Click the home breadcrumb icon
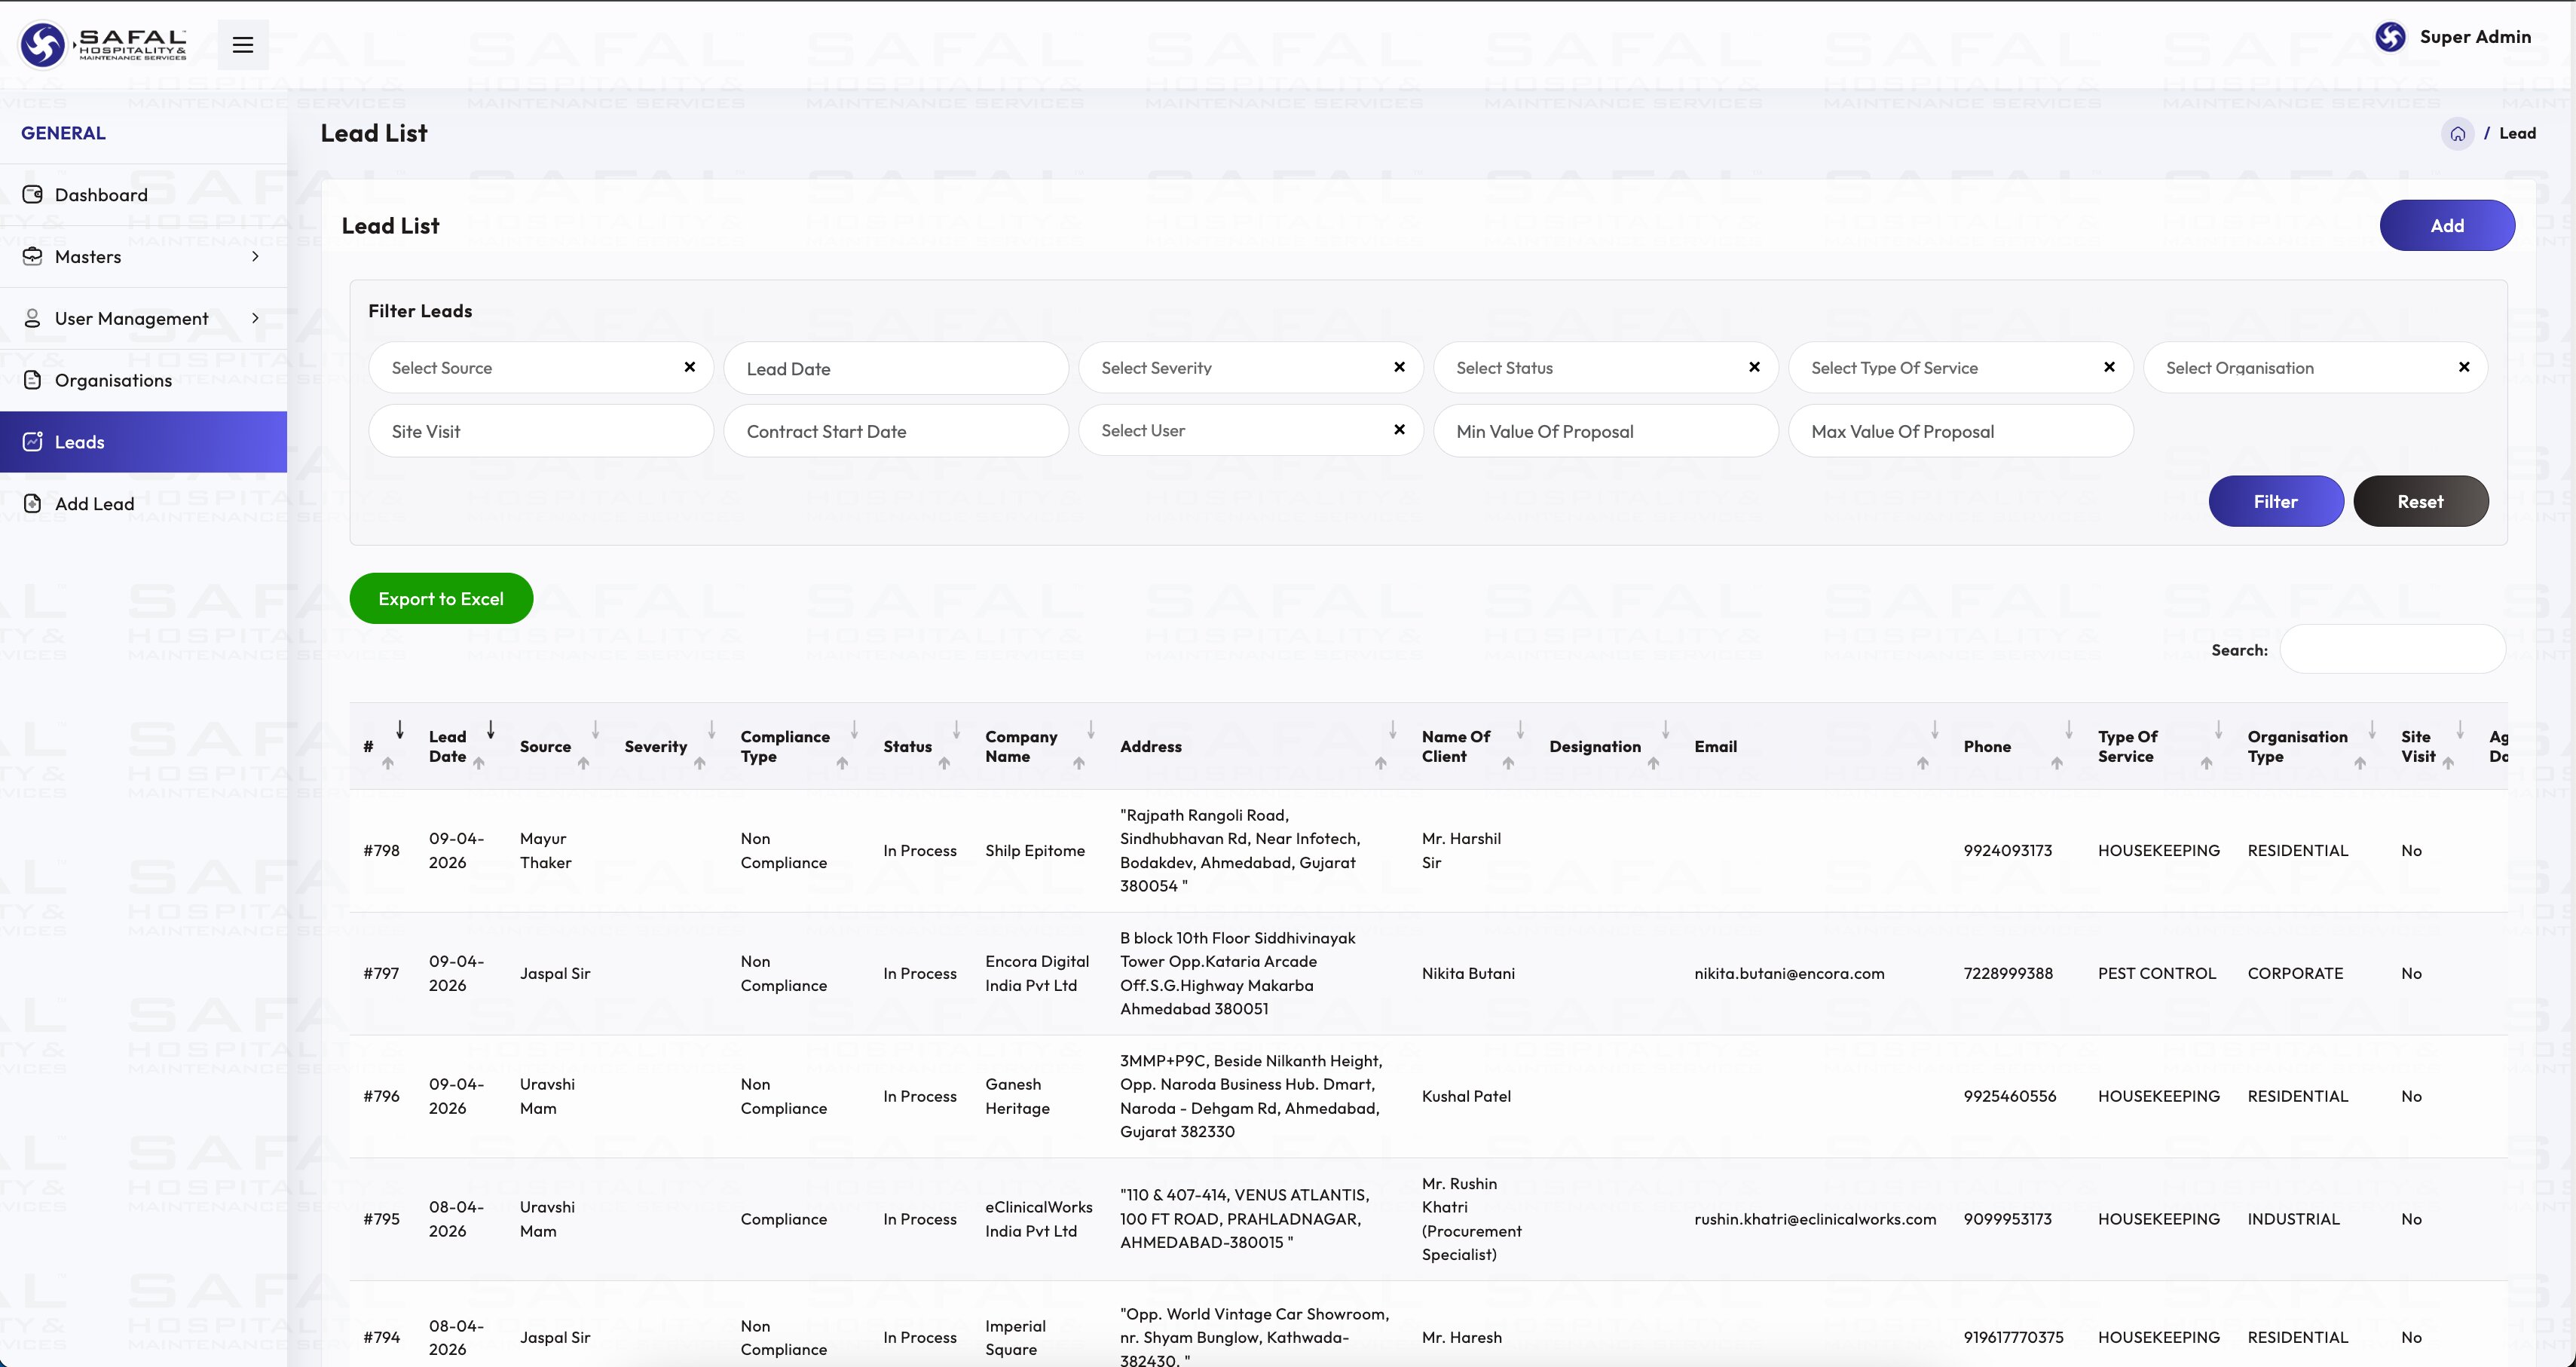The height and width of the screenshot is (1367, 2576). [x=2457, y=133]
